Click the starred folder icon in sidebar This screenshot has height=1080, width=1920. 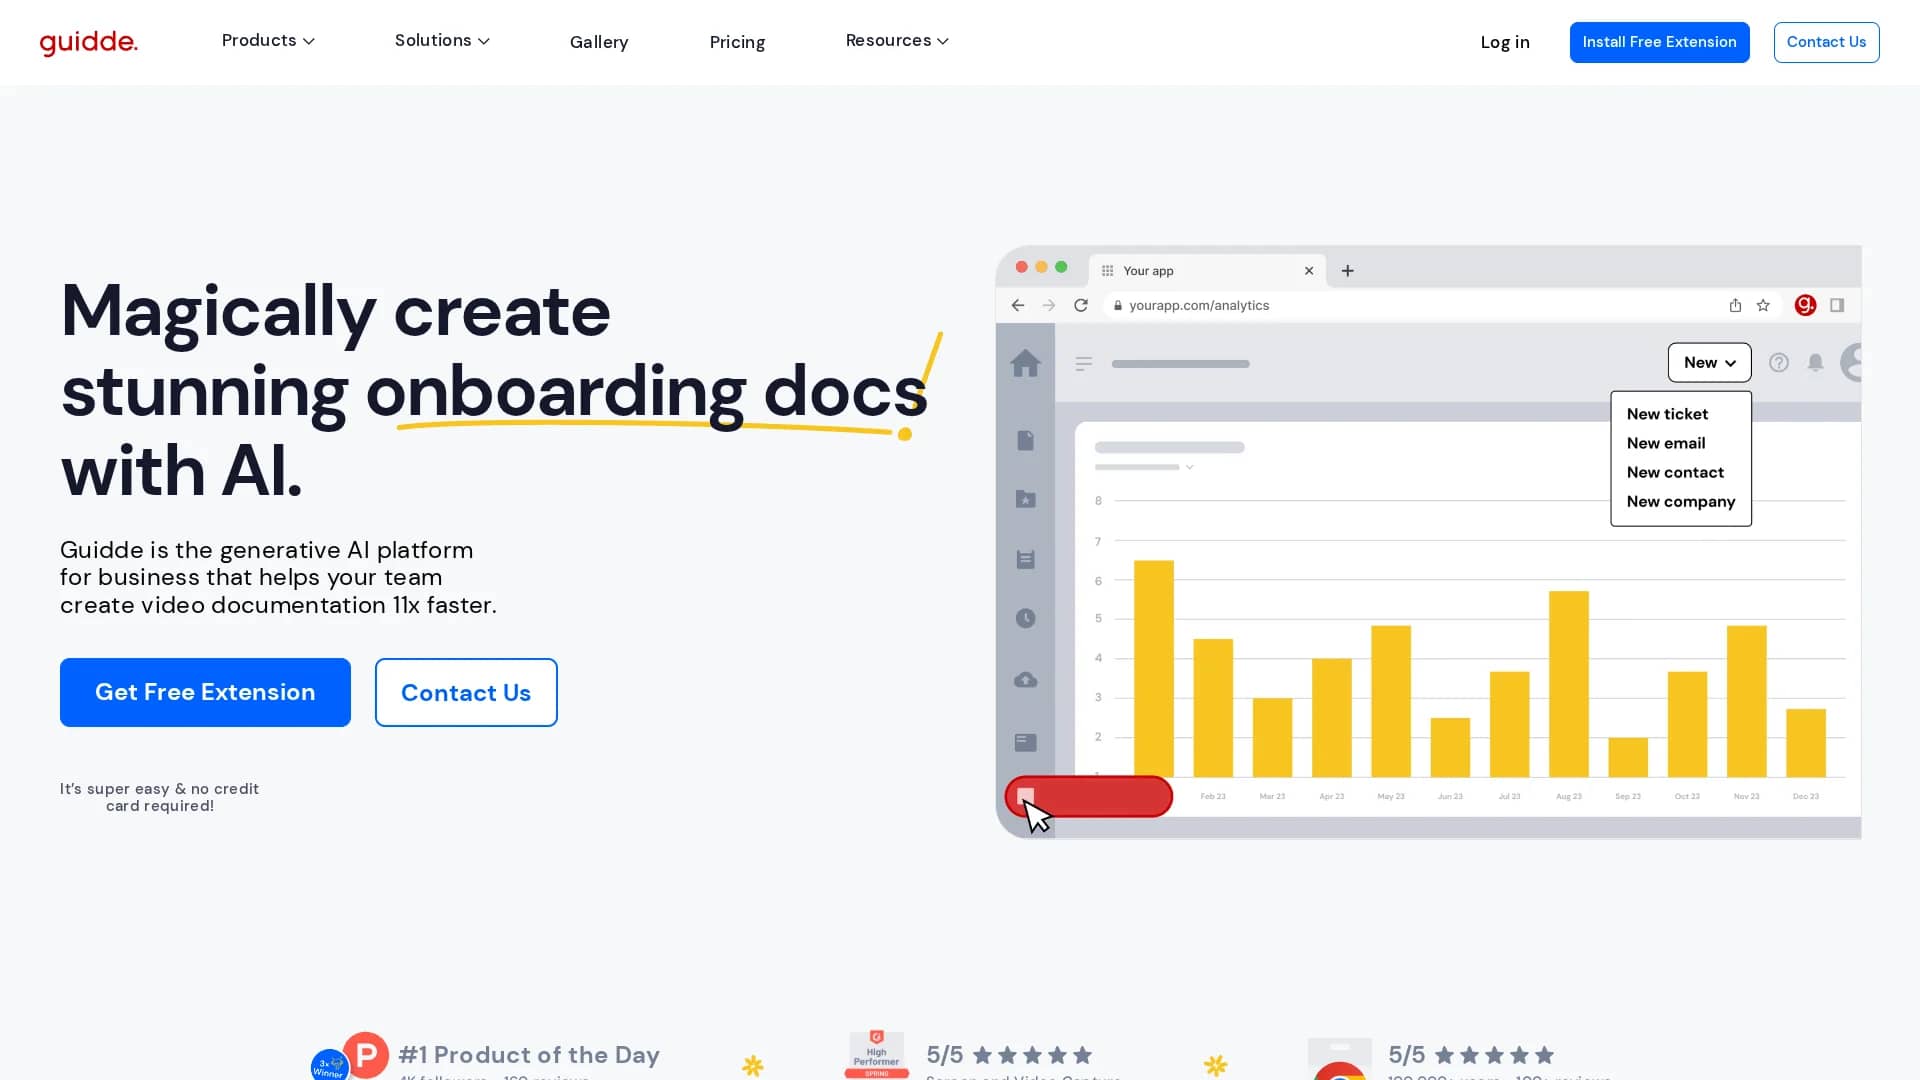tap(1025, 498)
